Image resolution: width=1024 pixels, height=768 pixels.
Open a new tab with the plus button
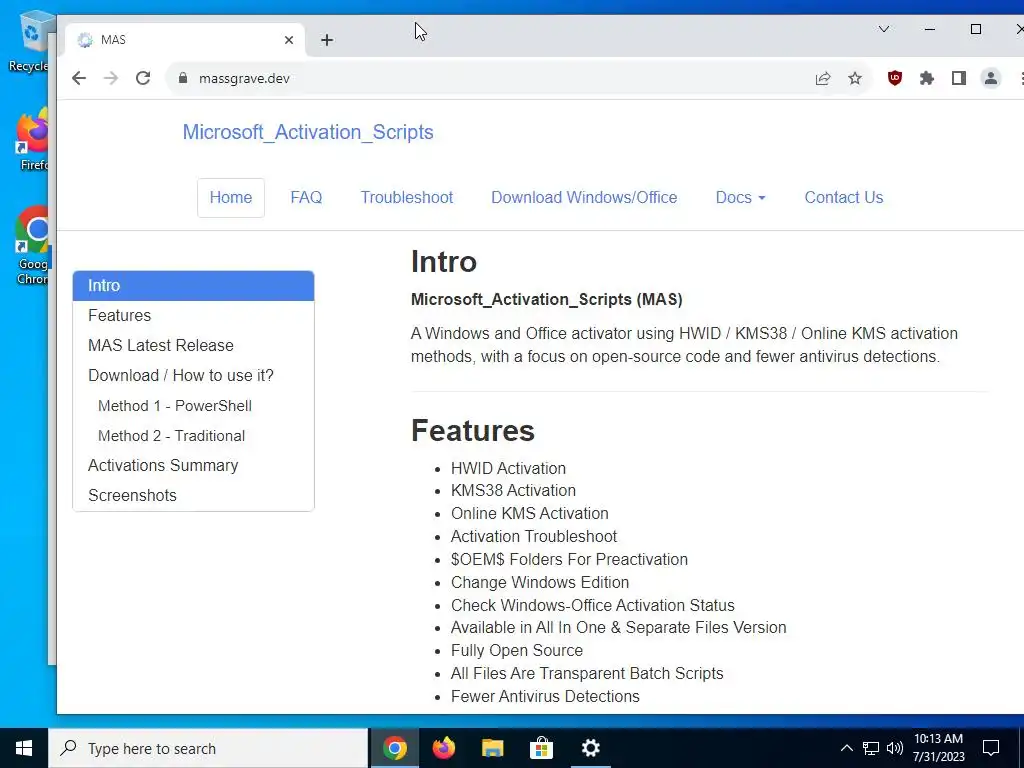coord(327,40)
